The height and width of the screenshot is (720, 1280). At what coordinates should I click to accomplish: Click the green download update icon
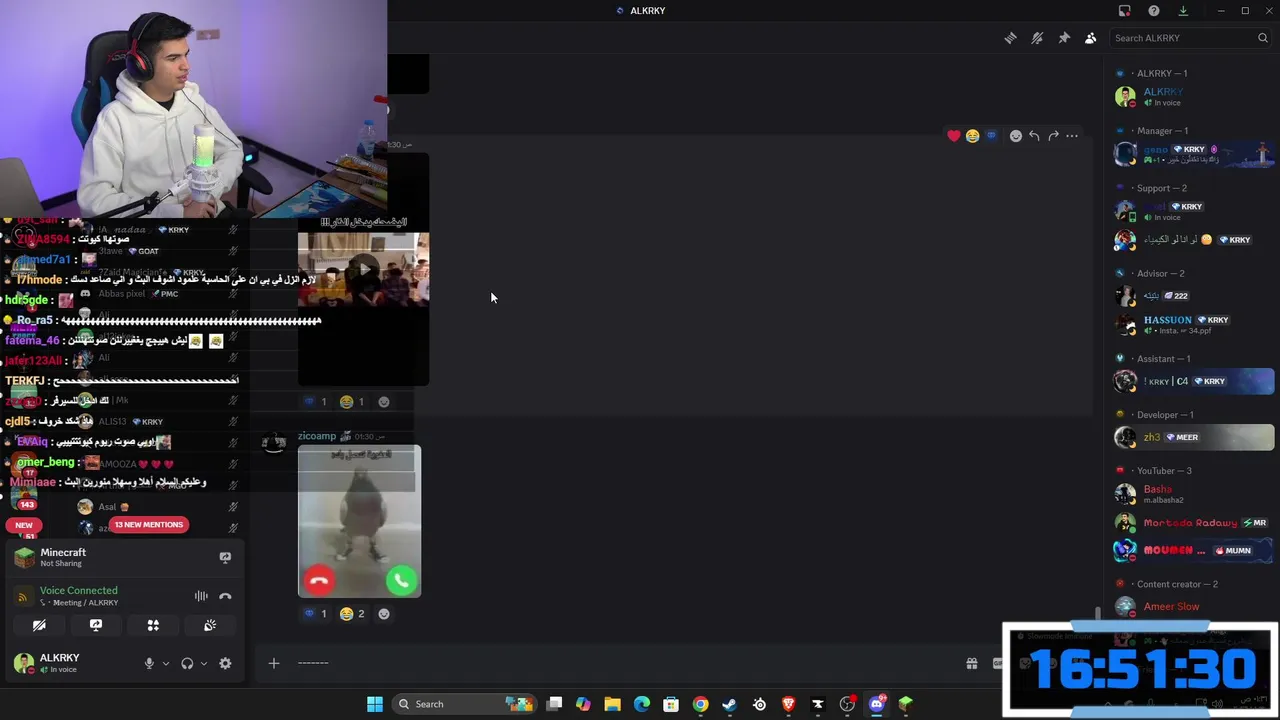click(x=1183, y=11)
